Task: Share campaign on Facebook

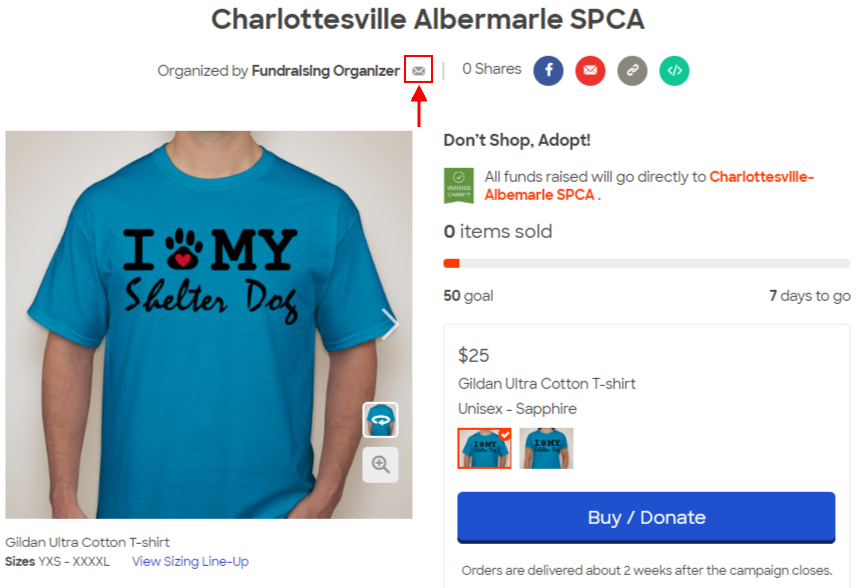Action: pos(548,70)
